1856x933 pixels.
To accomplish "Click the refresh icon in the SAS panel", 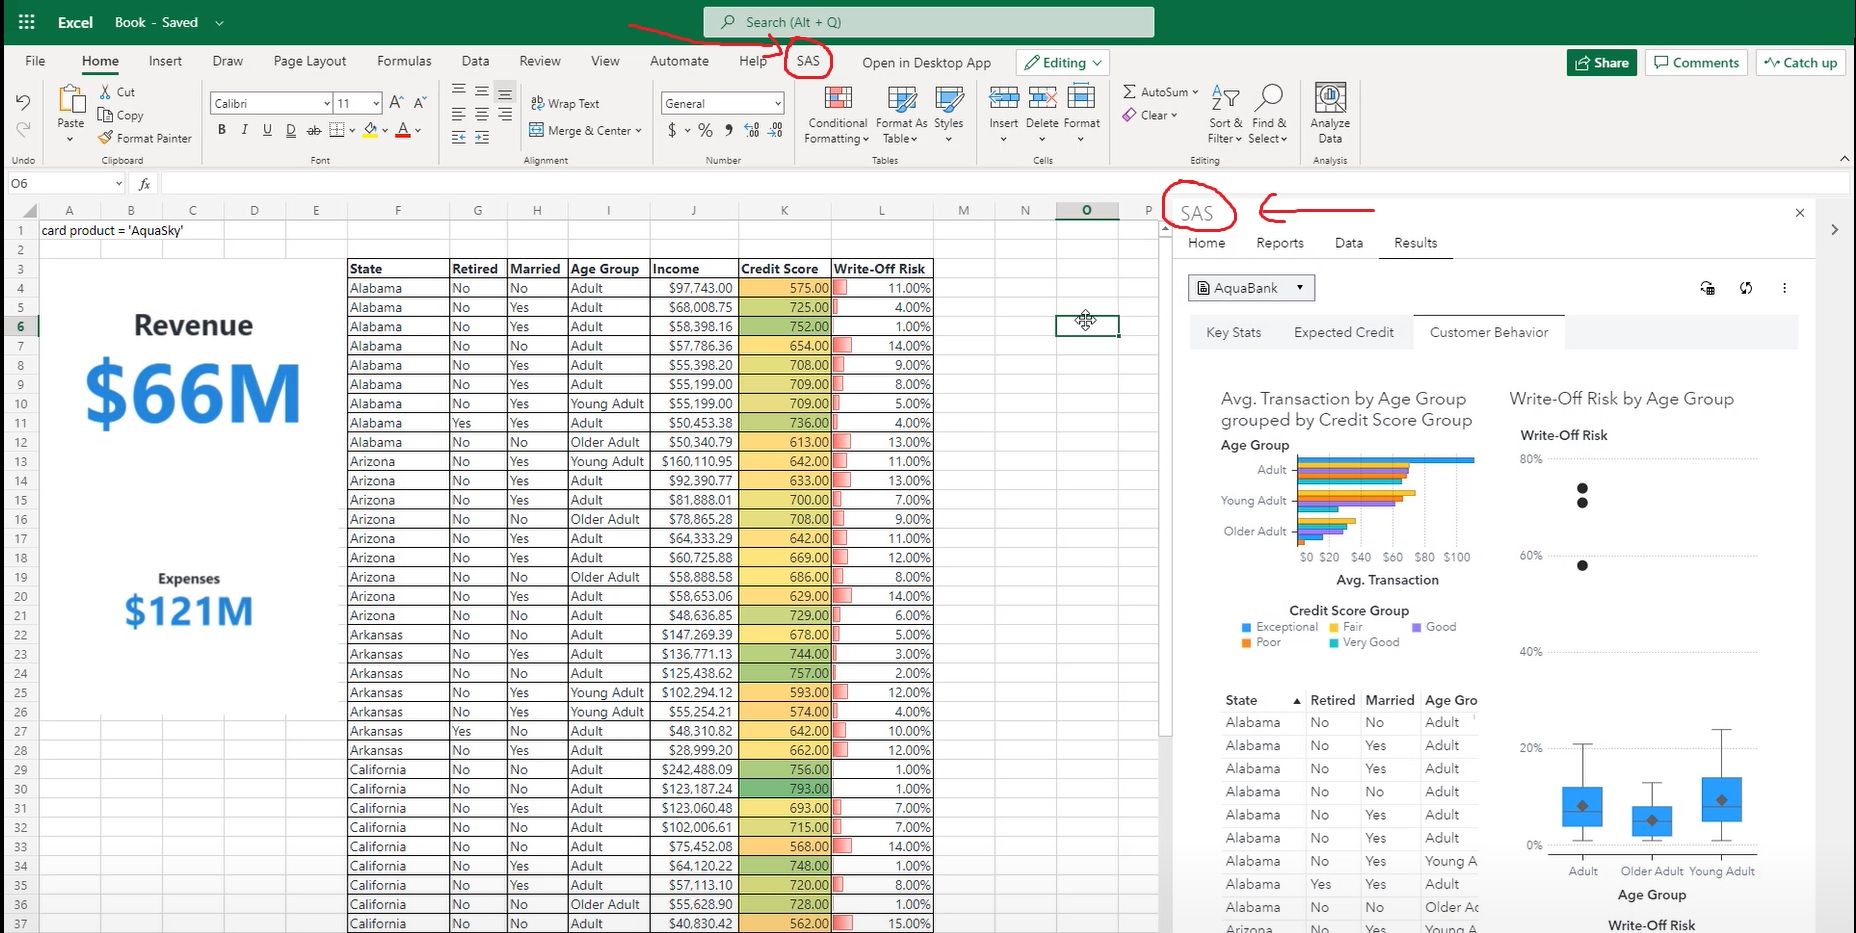I will click(x=1746, y=288).
